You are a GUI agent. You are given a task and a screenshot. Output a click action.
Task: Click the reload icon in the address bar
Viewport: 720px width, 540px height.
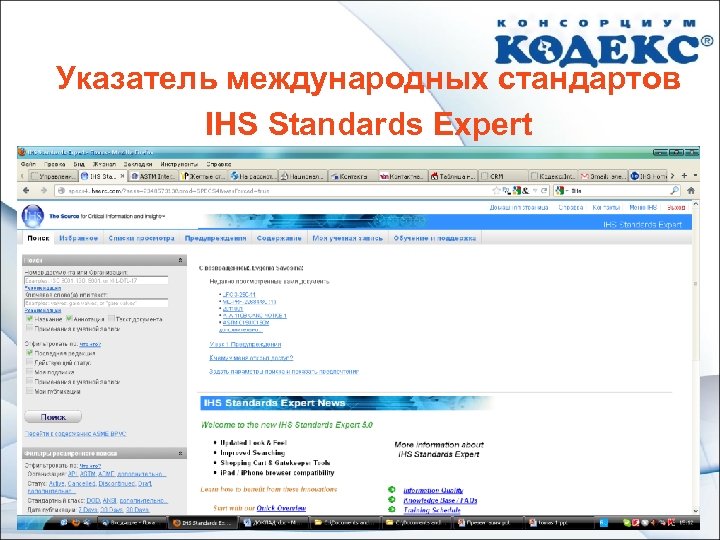click(544, 190)
